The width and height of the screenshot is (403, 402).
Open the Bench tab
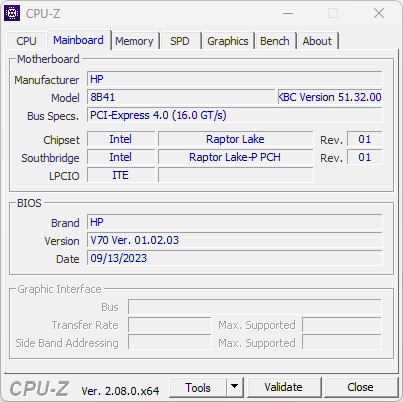click(275, 41)
